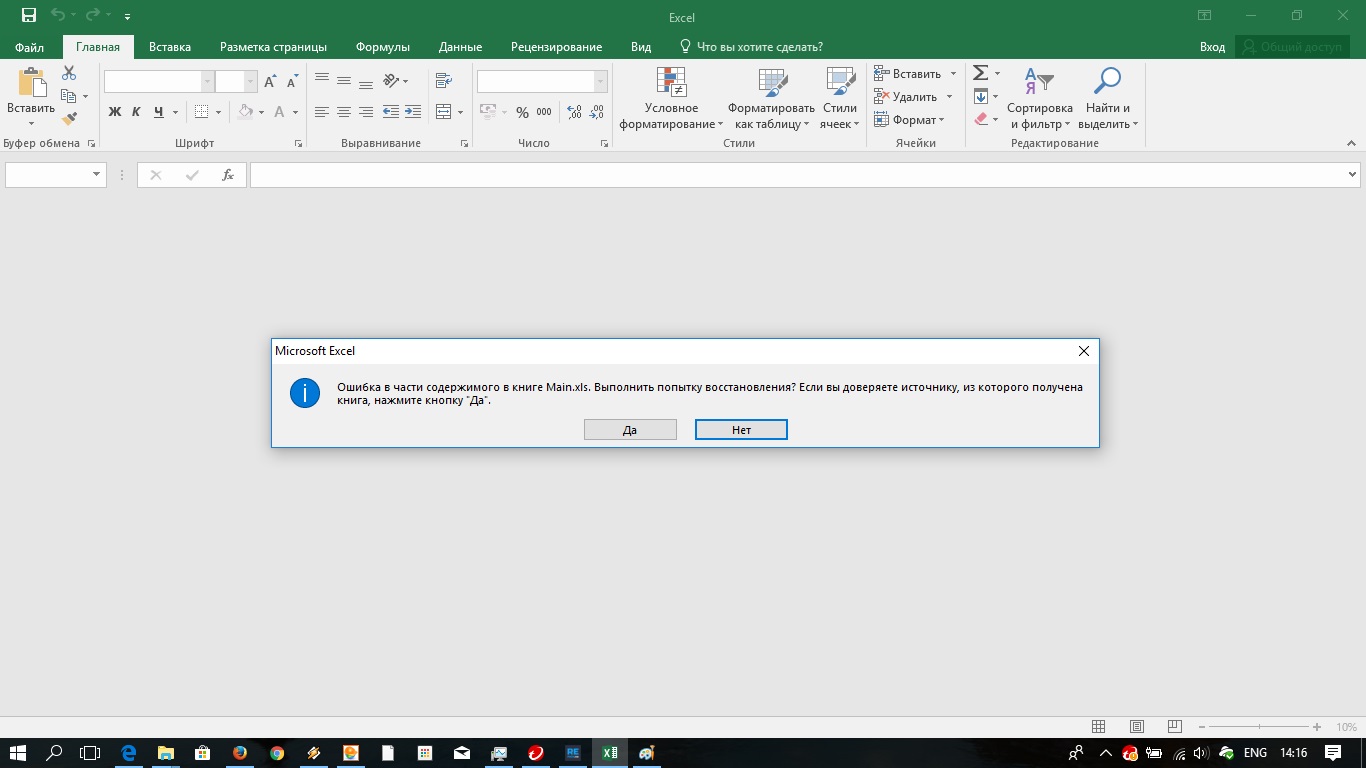
Task: Click the Decrease Decimal icon
Action: (x=597, y=112)
